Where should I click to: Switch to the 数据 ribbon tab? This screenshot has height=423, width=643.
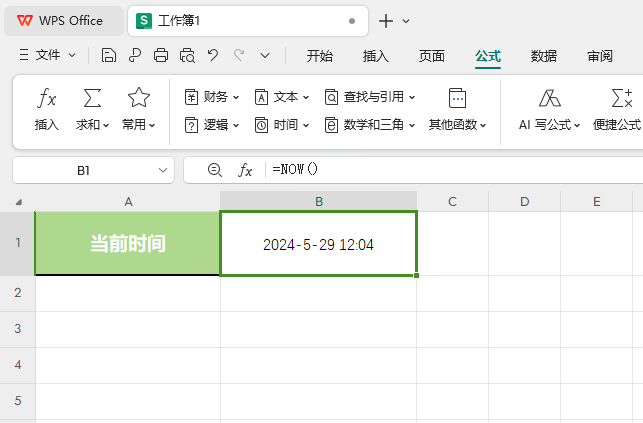(544, 56)
